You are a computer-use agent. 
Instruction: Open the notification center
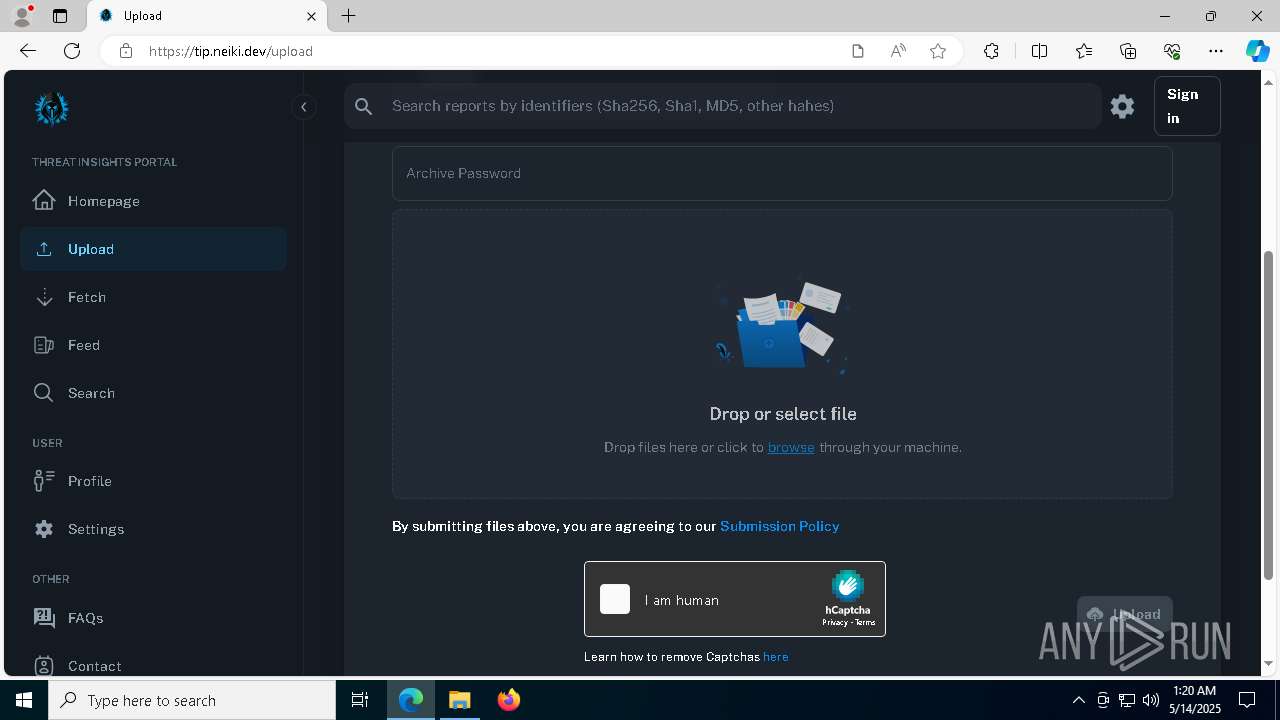click(x=1247, y=700)
